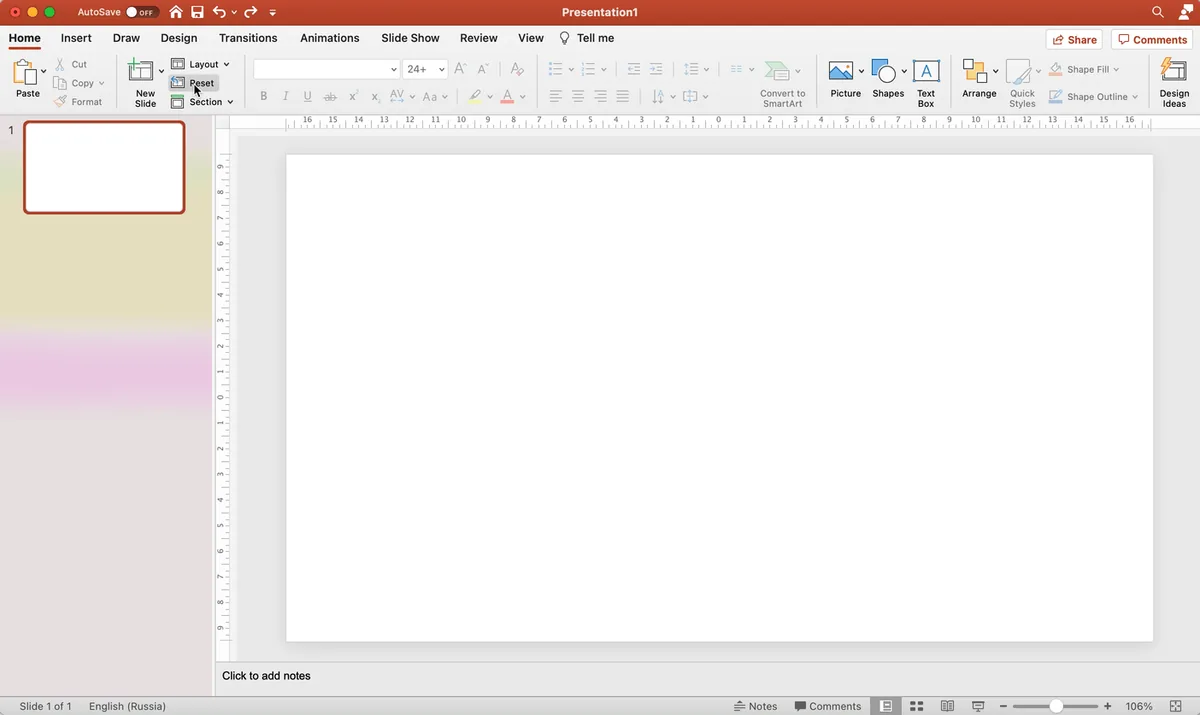1200x715 pixels.
Task: Align text left
Action: pyautogui.click(x=555, y=97)
